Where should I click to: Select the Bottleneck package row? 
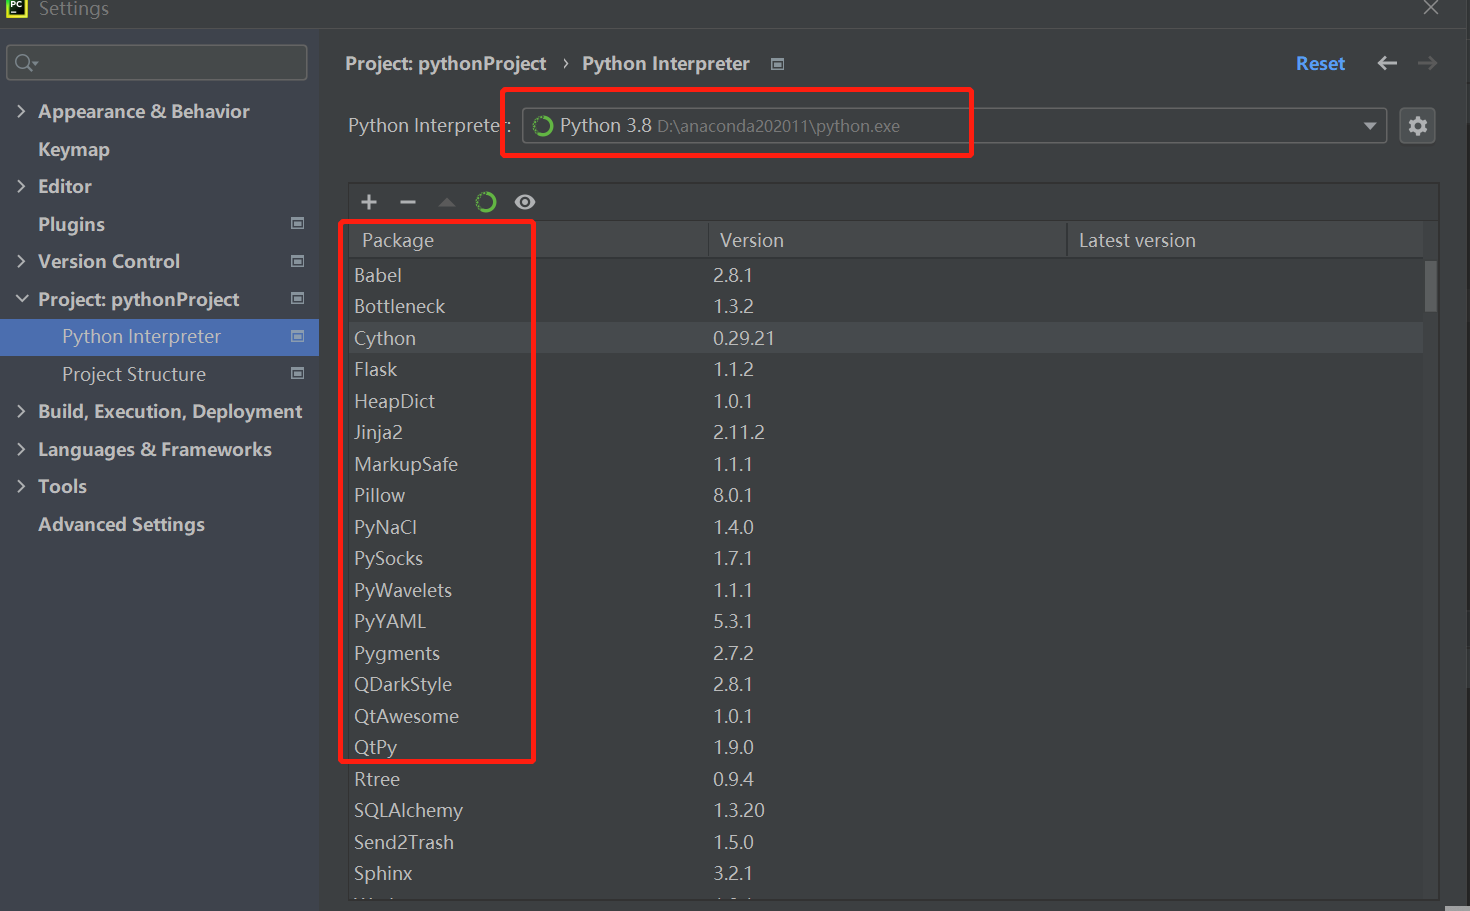click(886, 306)
